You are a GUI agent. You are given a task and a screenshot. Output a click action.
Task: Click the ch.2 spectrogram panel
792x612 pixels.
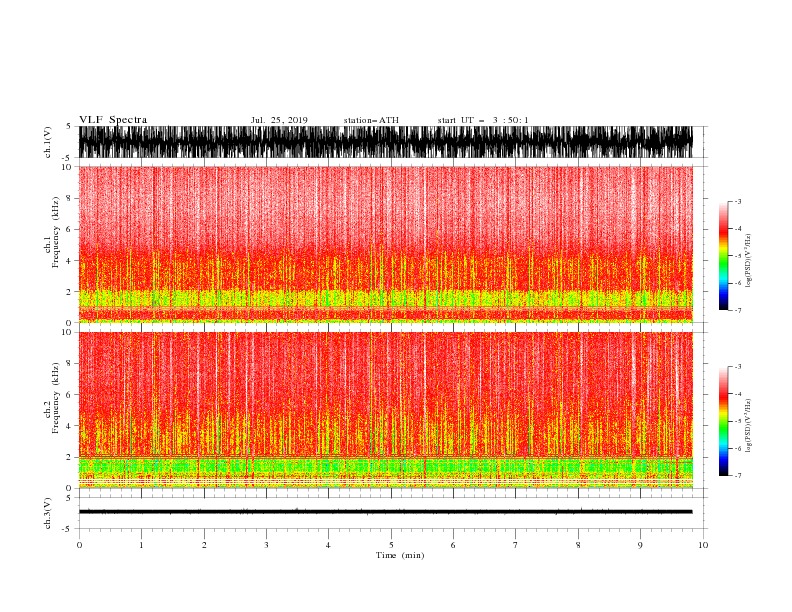coord(385,410)
